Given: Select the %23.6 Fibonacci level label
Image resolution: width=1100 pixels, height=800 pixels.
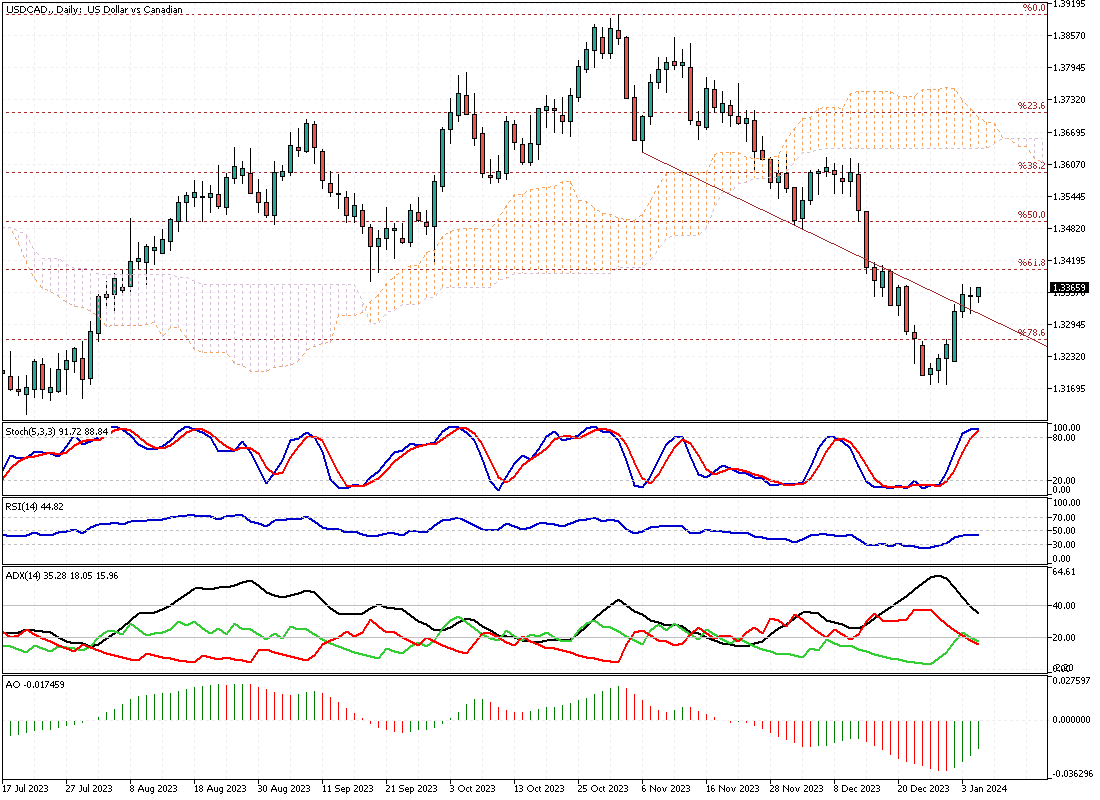Looking at the screenshot, I should (1031, 105).
